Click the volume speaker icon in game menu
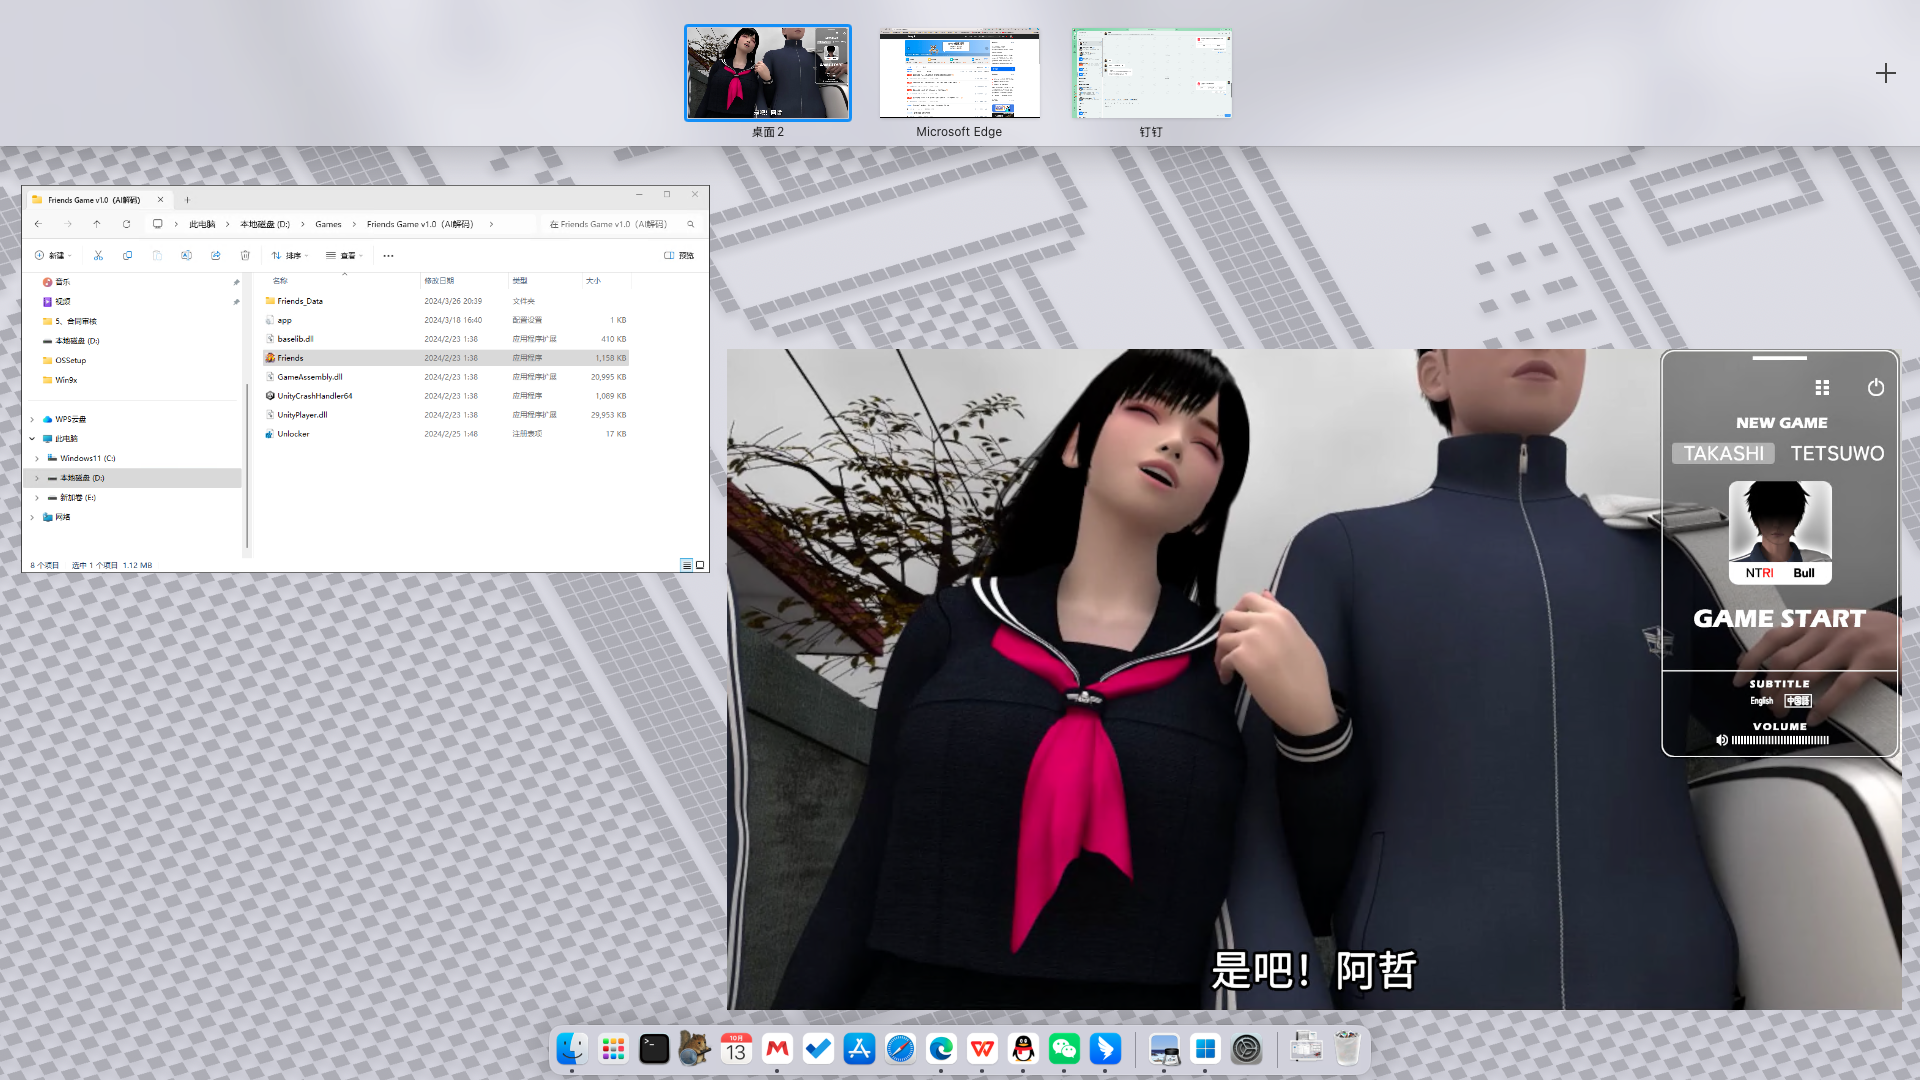The image size is (1920, 1080). click(1722, 740)
